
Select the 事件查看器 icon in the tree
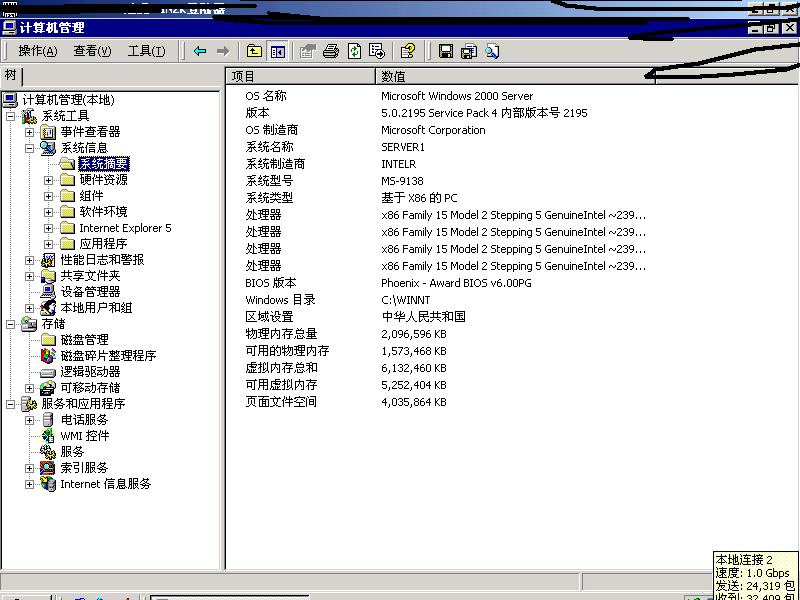tap(48, 132)
